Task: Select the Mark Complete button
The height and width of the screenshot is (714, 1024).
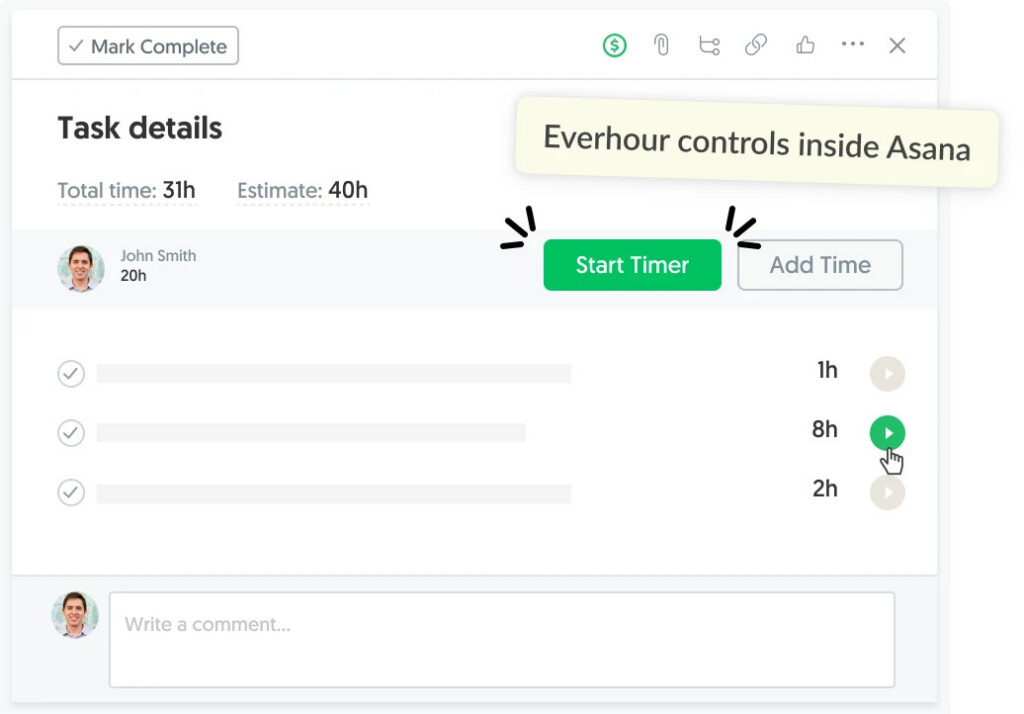Action: pos(147,45)
